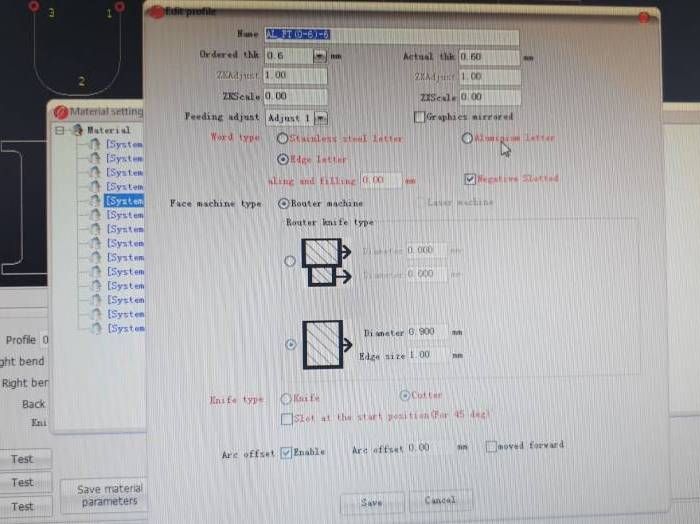700x524 pixels.
Task: Click the bottom Test button
Action: (25, 507)
